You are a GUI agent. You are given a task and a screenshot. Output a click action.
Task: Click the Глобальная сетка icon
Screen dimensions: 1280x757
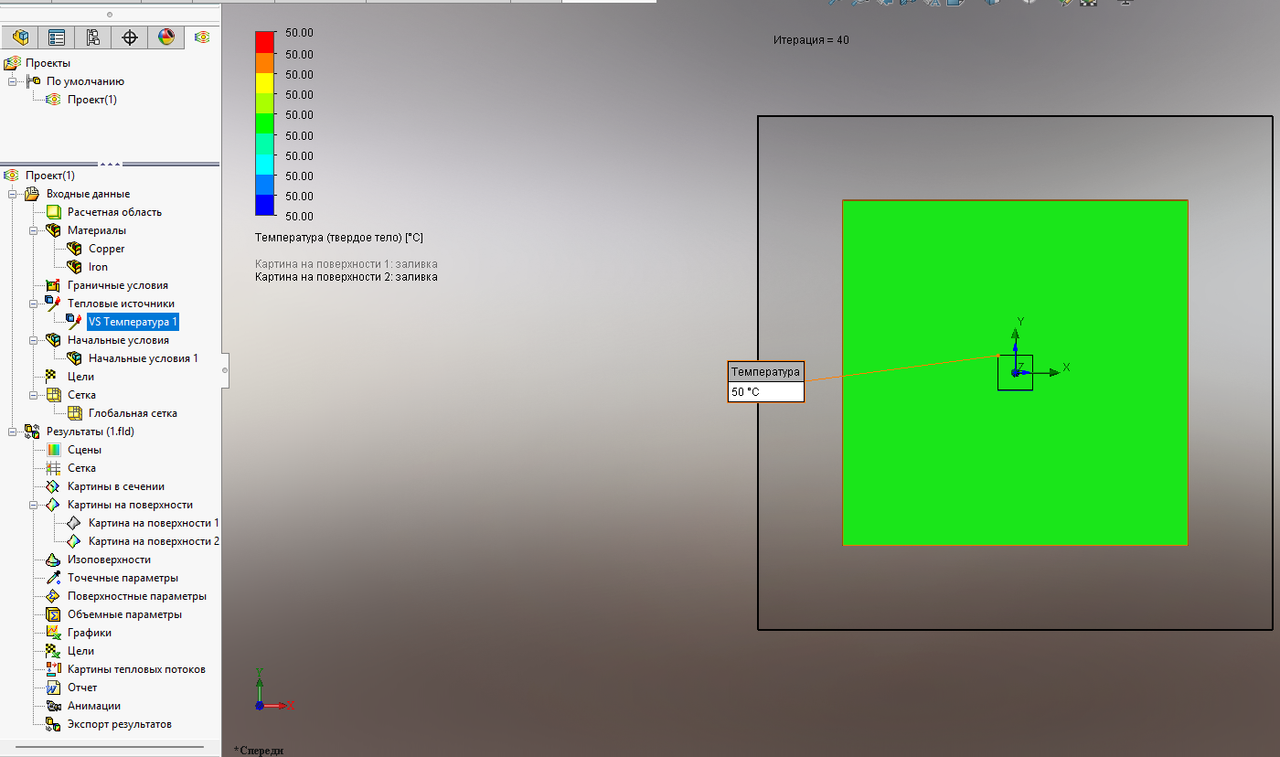75,413
